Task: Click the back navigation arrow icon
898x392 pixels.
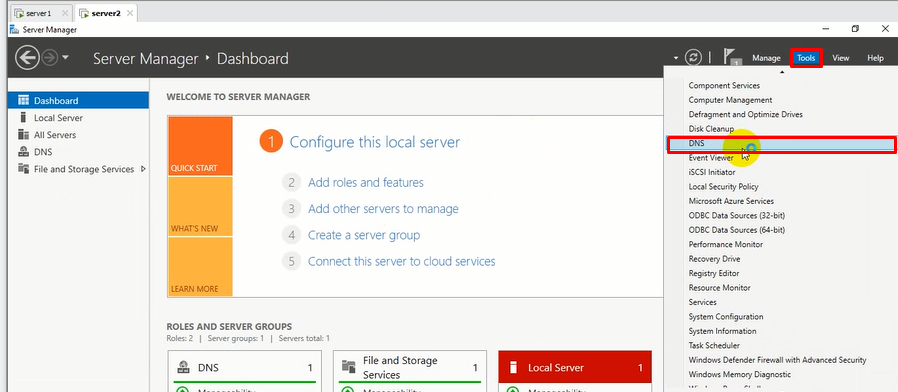Action: click(x=27, y=57)
